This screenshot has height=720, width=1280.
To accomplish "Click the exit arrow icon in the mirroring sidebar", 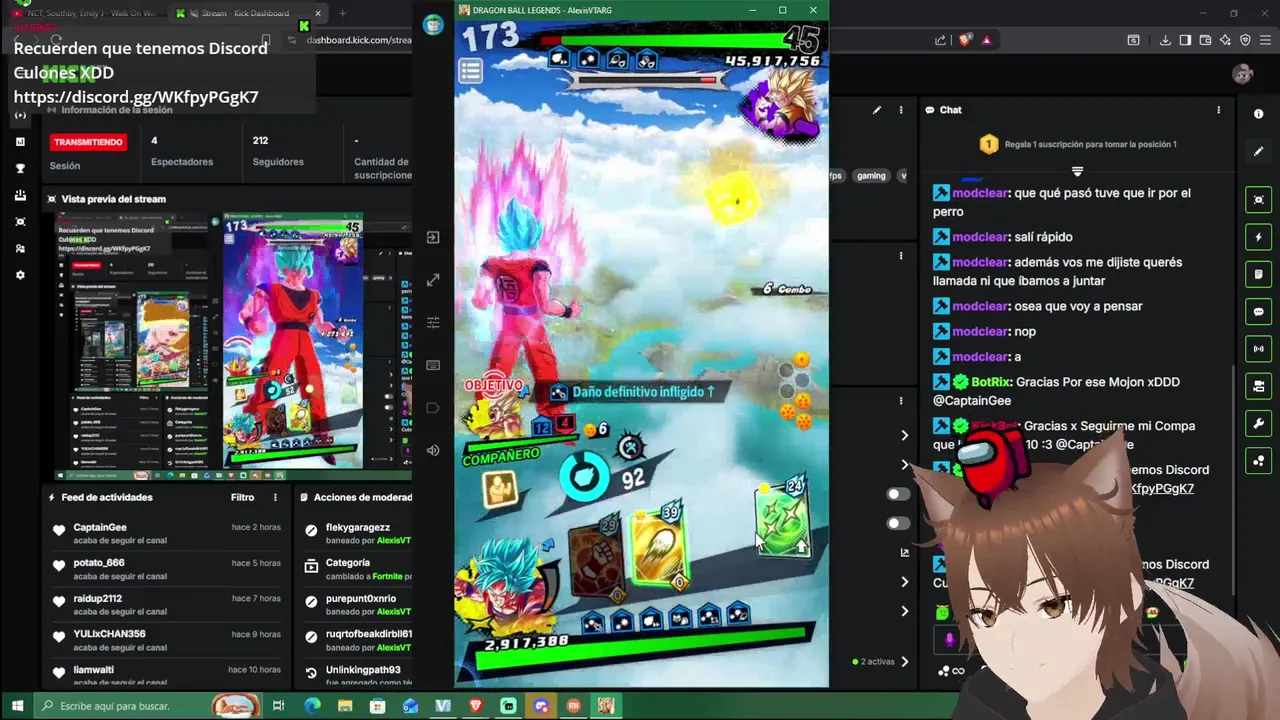I will (x=433, y=237).
